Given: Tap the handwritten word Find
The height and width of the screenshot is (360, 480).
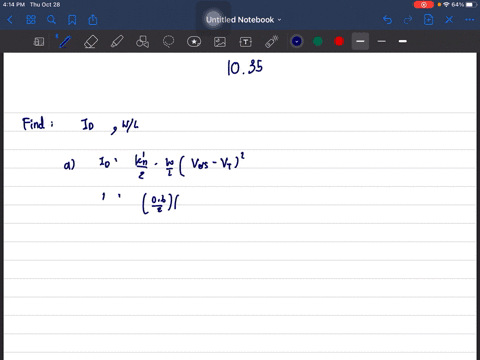Looking at the screenshot, I should (33, 123).
